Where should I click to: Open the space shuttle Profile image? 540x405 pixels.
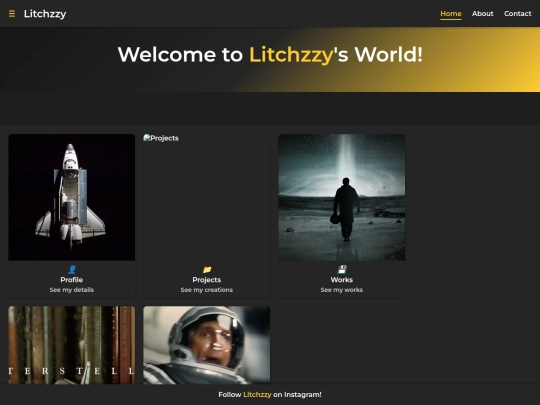pyautogui.click(x=72, y=197)
